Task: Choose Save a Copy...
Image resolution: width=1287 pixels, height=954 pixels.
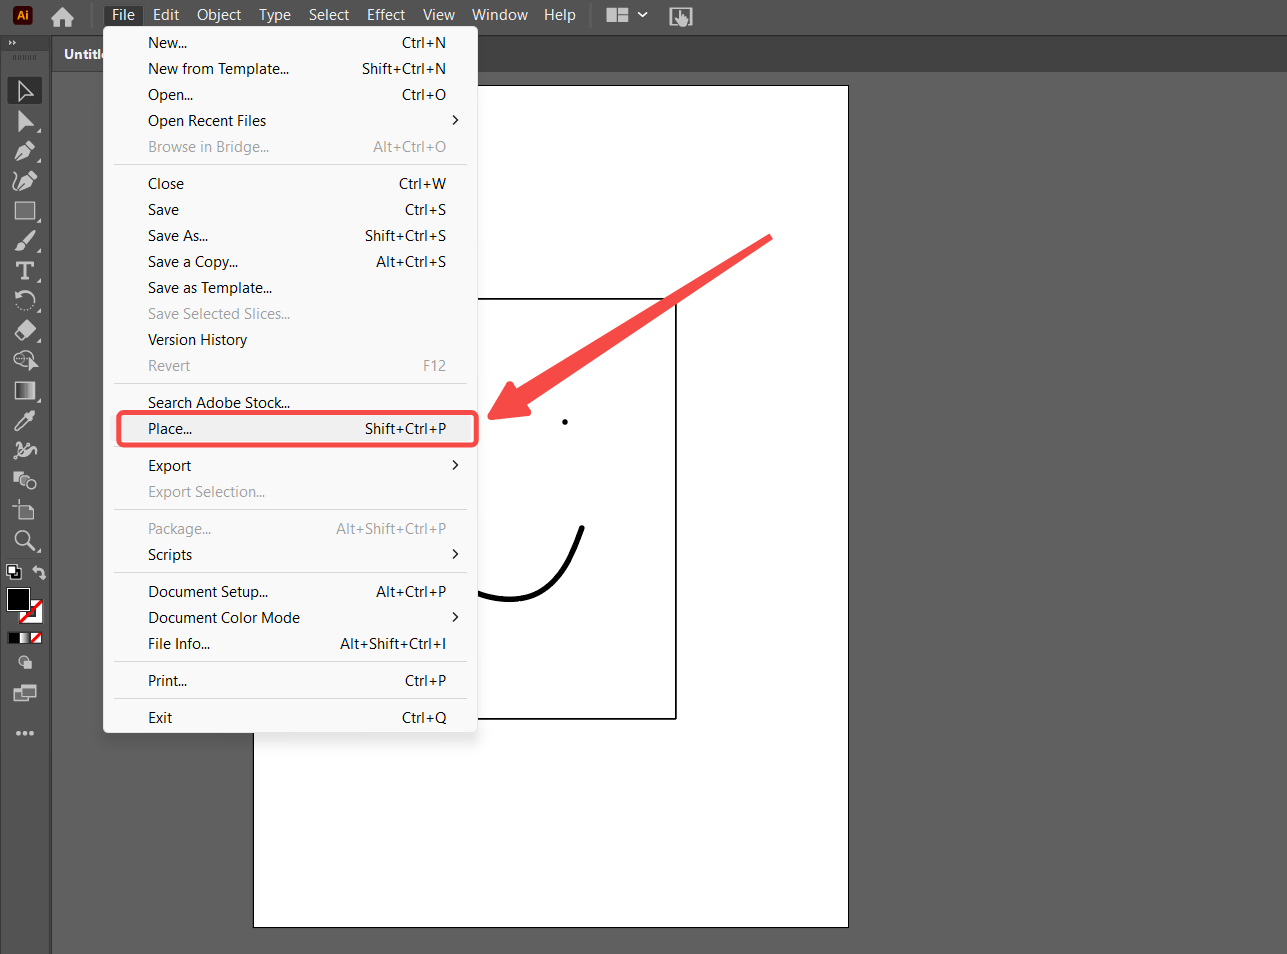Action: (290, 262)
